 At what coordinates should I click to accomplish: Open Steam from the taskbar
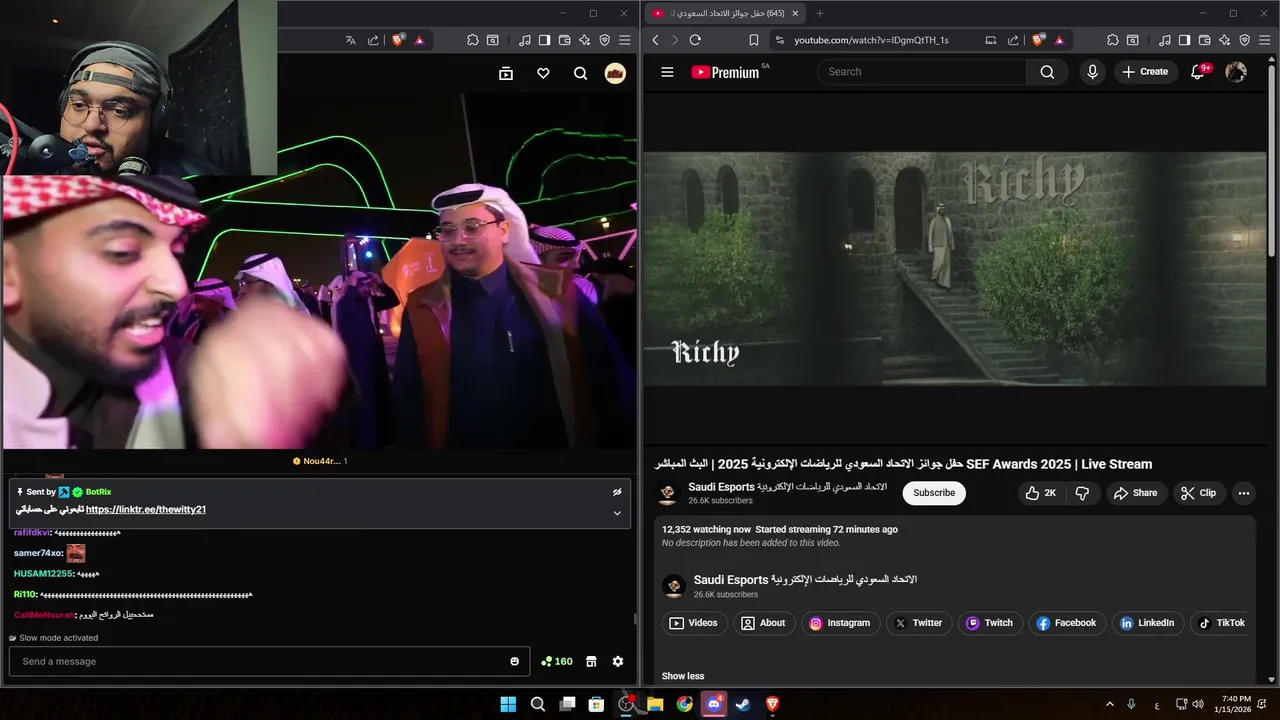click(743, 704)
